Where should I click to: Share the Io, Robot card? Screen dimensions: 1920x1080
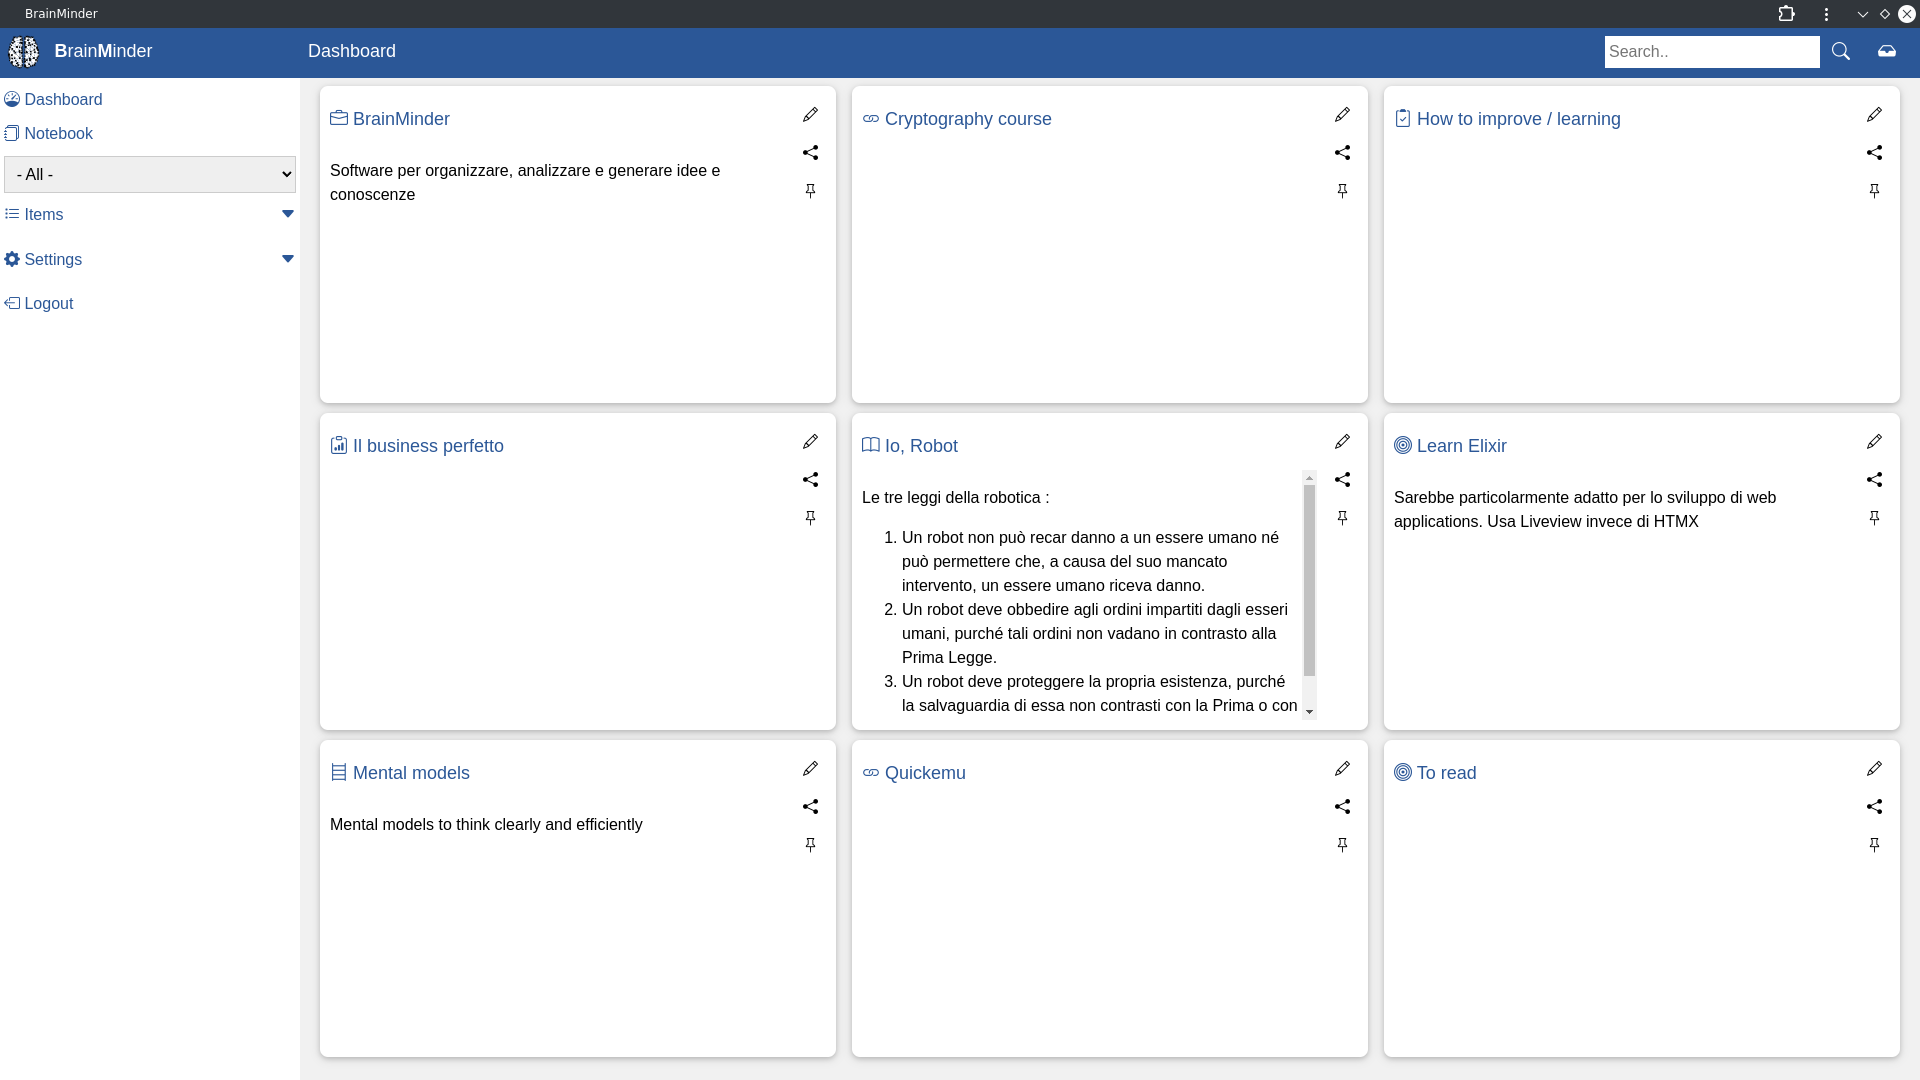[x=1342, y=480]
